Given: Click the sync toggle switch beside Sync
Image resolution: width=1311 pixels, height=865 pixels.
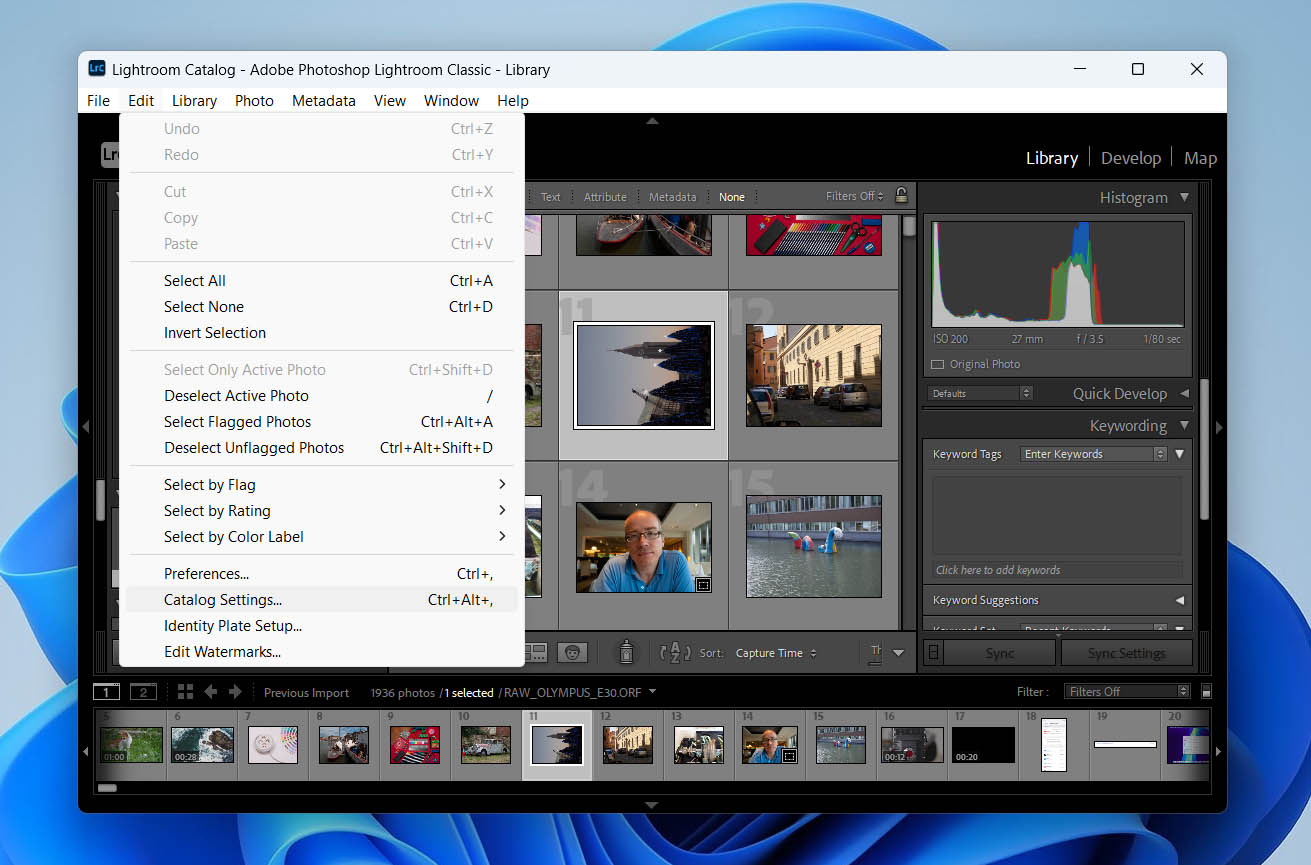Looking at the screenshot, I should [934, 653].
